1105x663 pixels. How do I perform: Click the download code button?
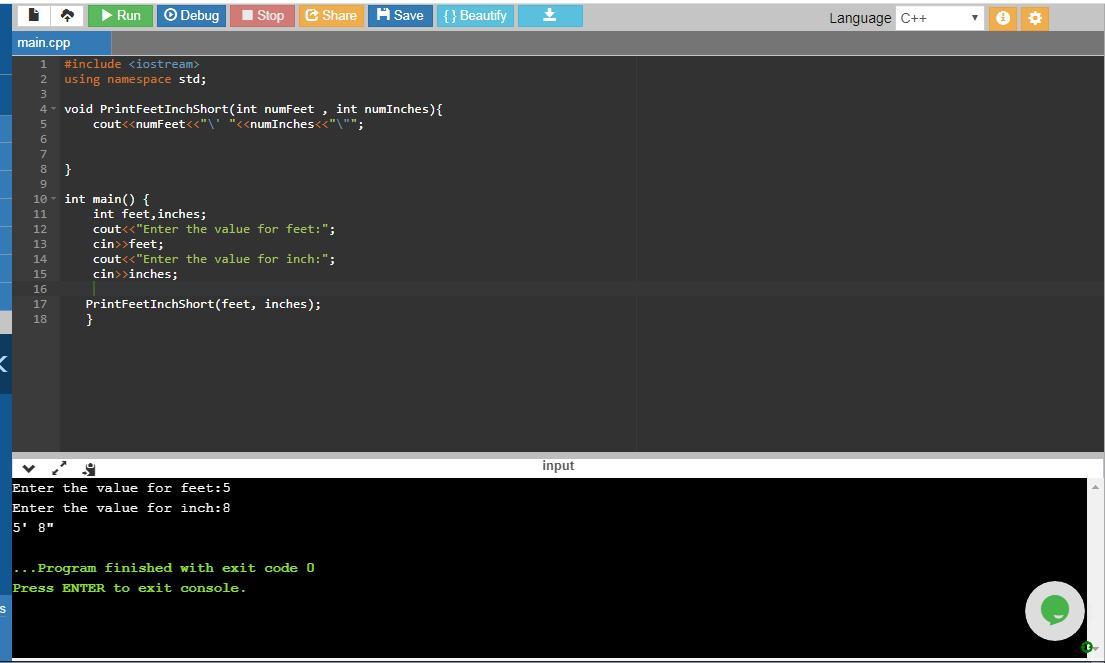click(x=549, y=15)
